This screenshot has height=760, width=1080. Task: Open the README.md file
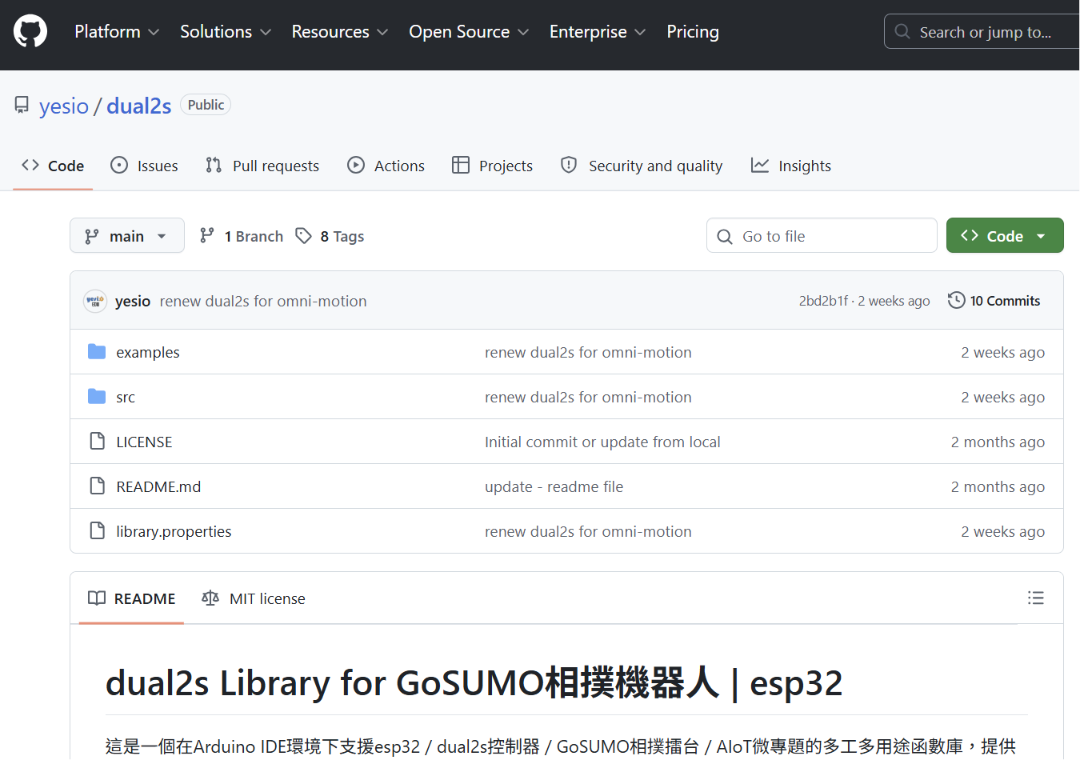click(x=158, y=486)
